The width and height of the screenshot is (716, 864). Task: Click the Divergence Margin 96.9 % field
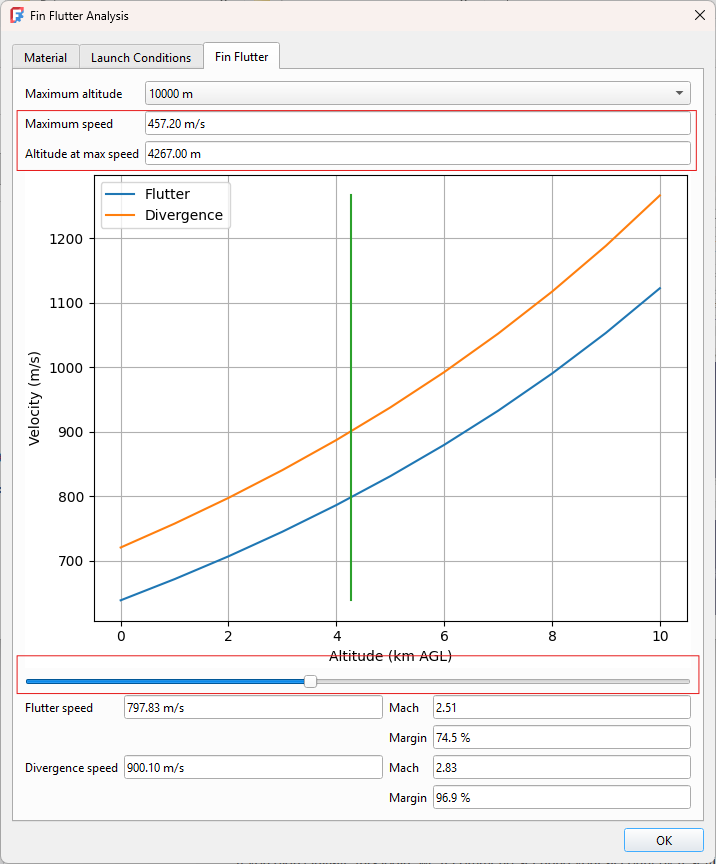tap(560, 798)
